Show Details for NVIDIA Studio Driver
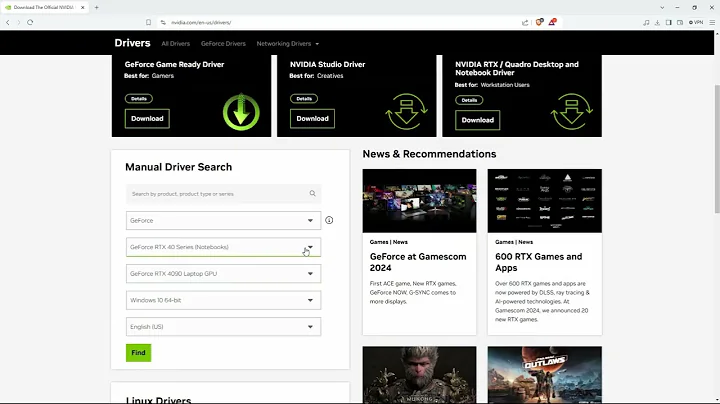Viewport: 720px width, 404px height. tap(304, 99)
